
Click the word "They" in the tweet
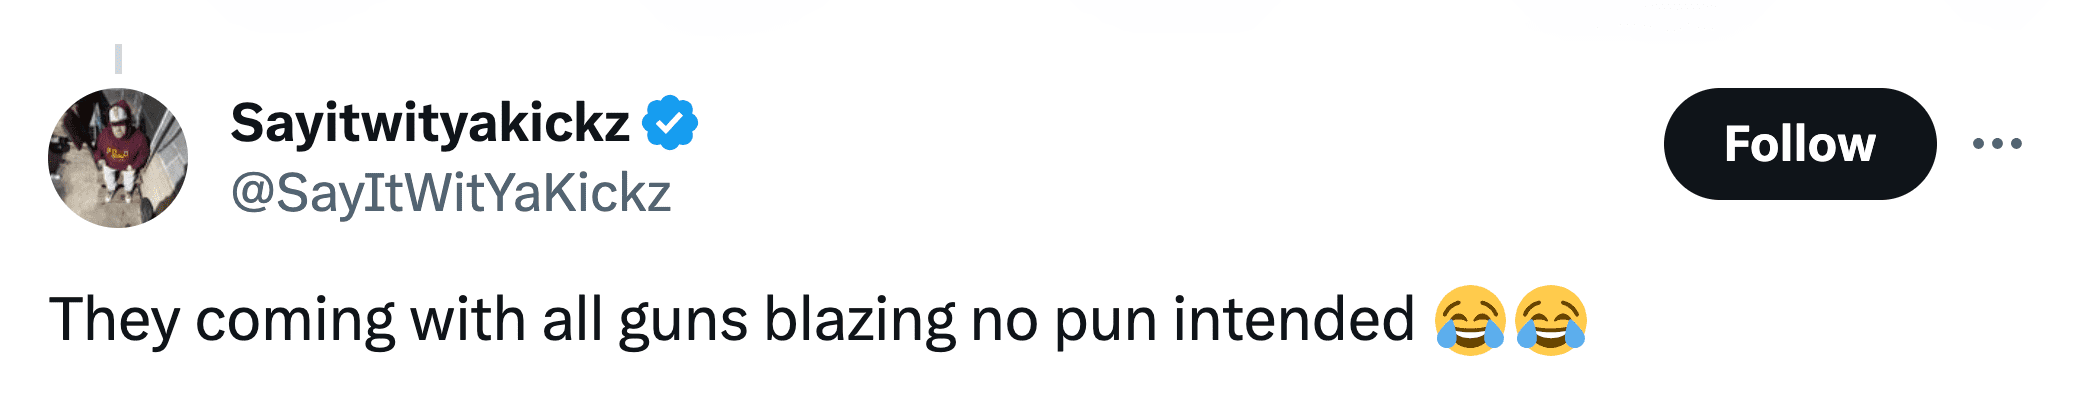pos(114,321)
